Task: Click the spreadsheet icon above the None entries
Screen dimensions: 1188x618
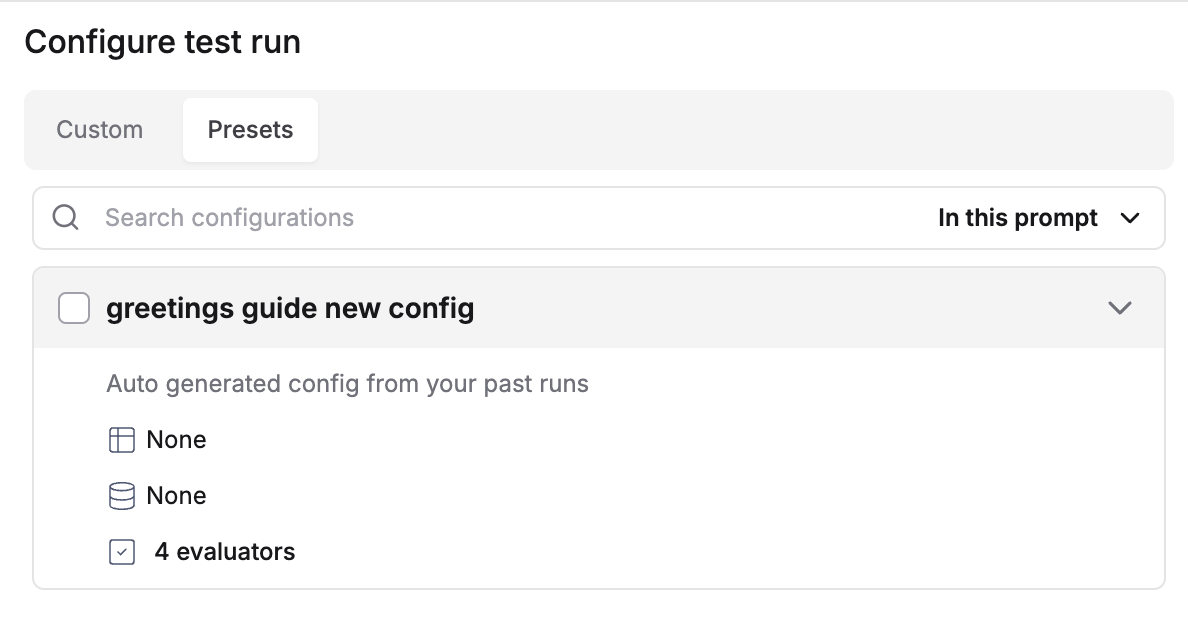Action: (121, 439)
